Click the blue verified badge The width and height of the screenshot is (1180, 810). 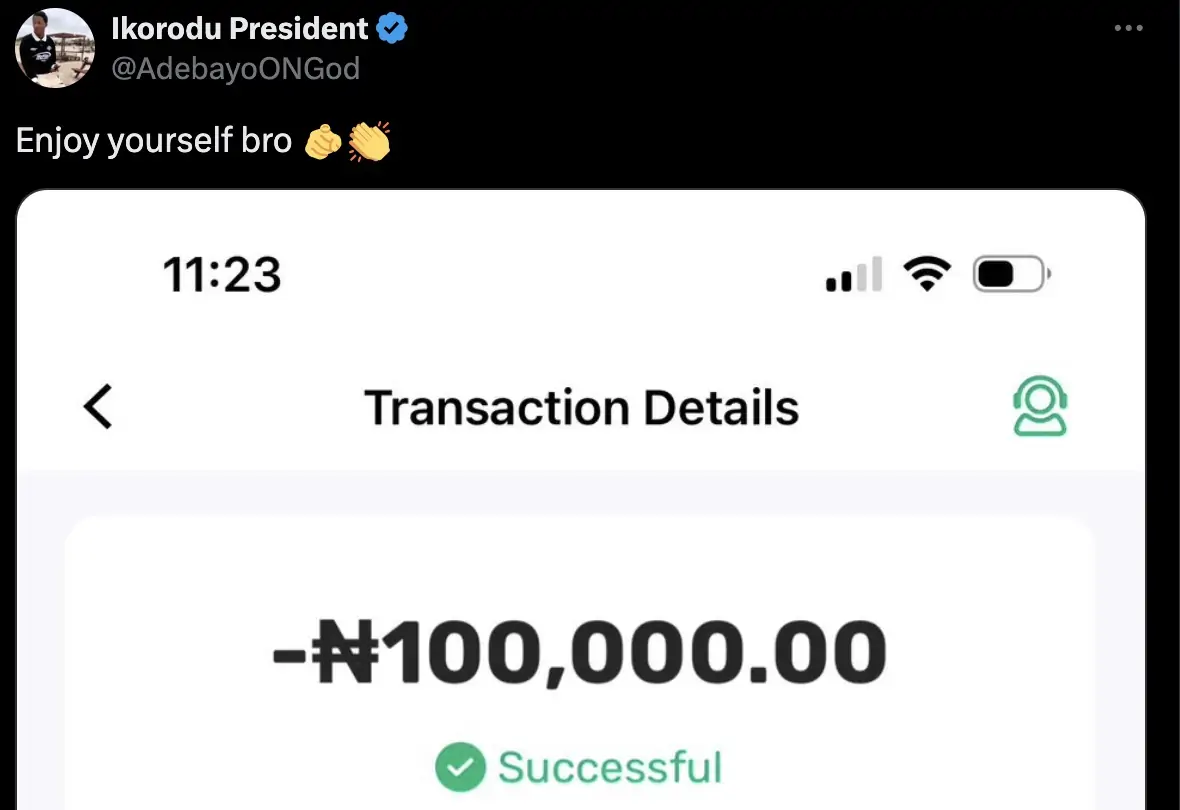tap(392, 30)
